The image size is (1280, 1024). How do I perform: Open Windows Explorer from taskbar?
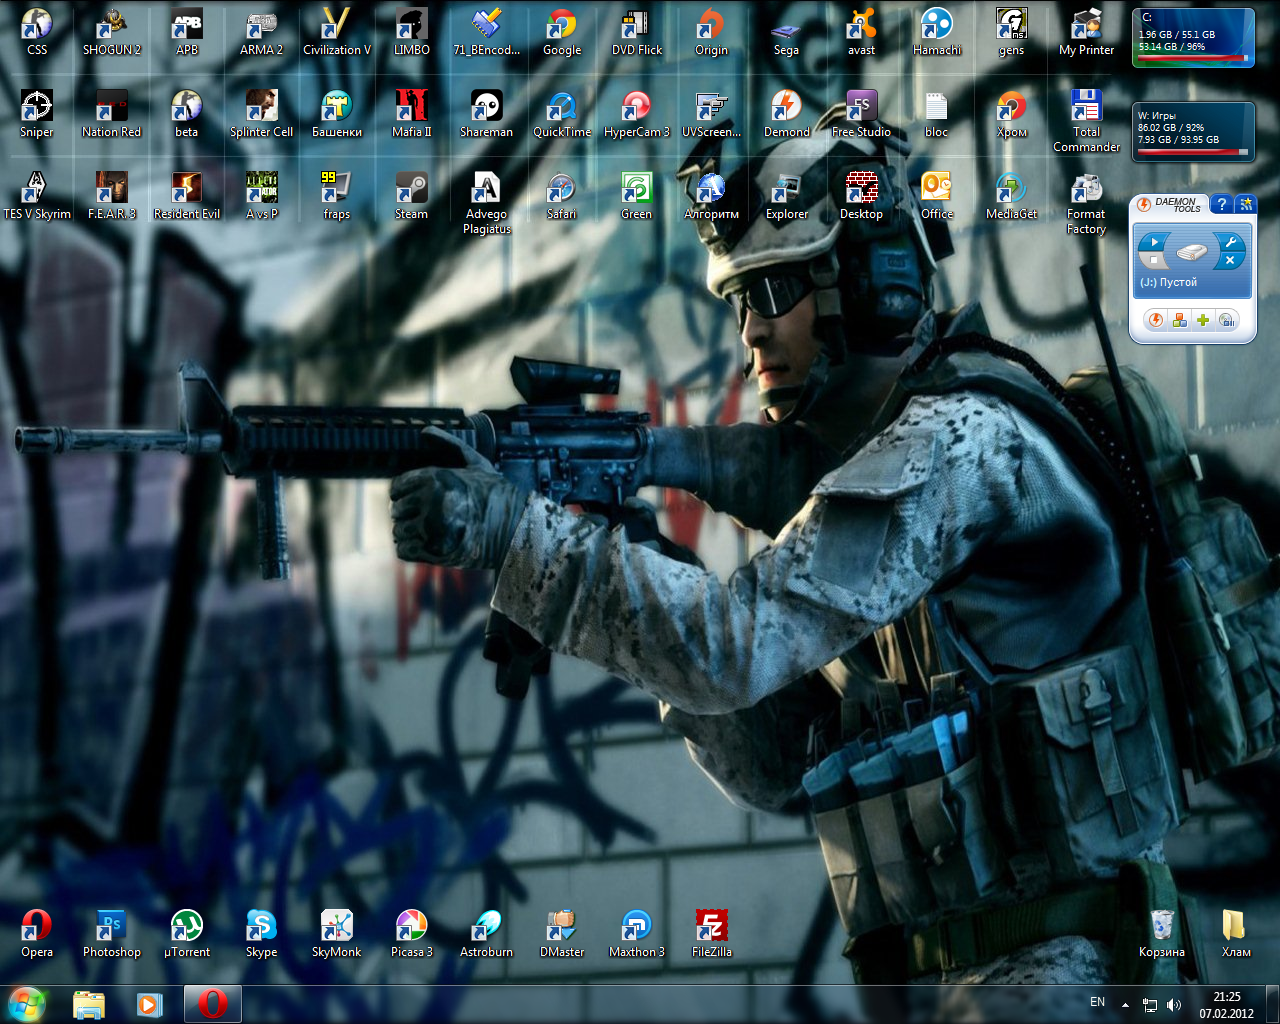click(89, 1004)
